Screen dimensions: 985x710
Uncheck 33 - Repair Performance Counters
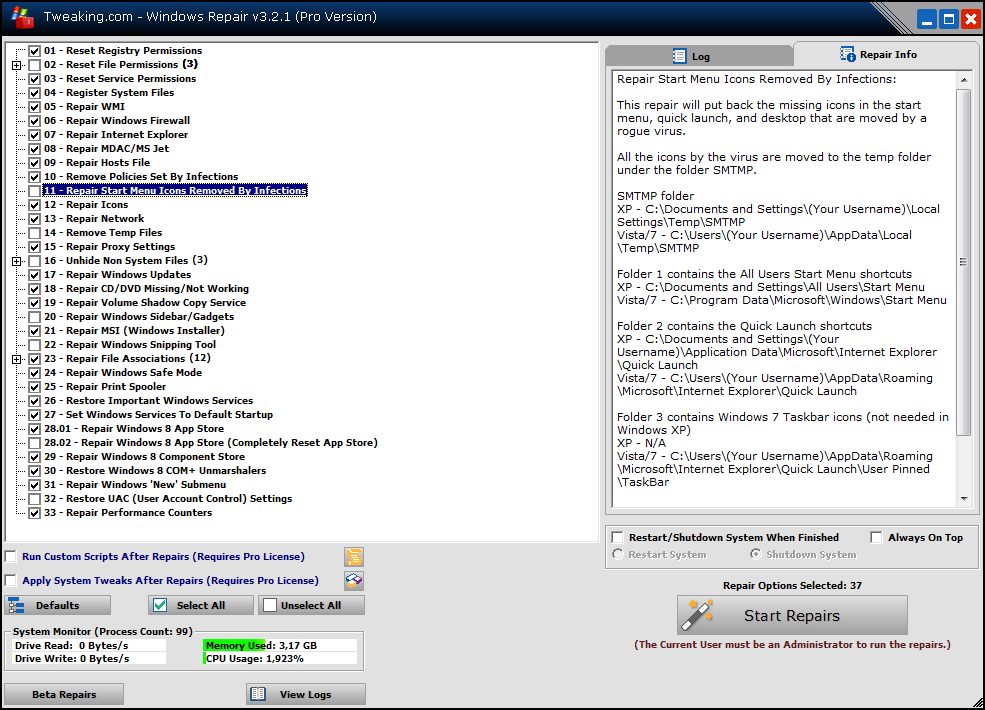click(35, 513)
